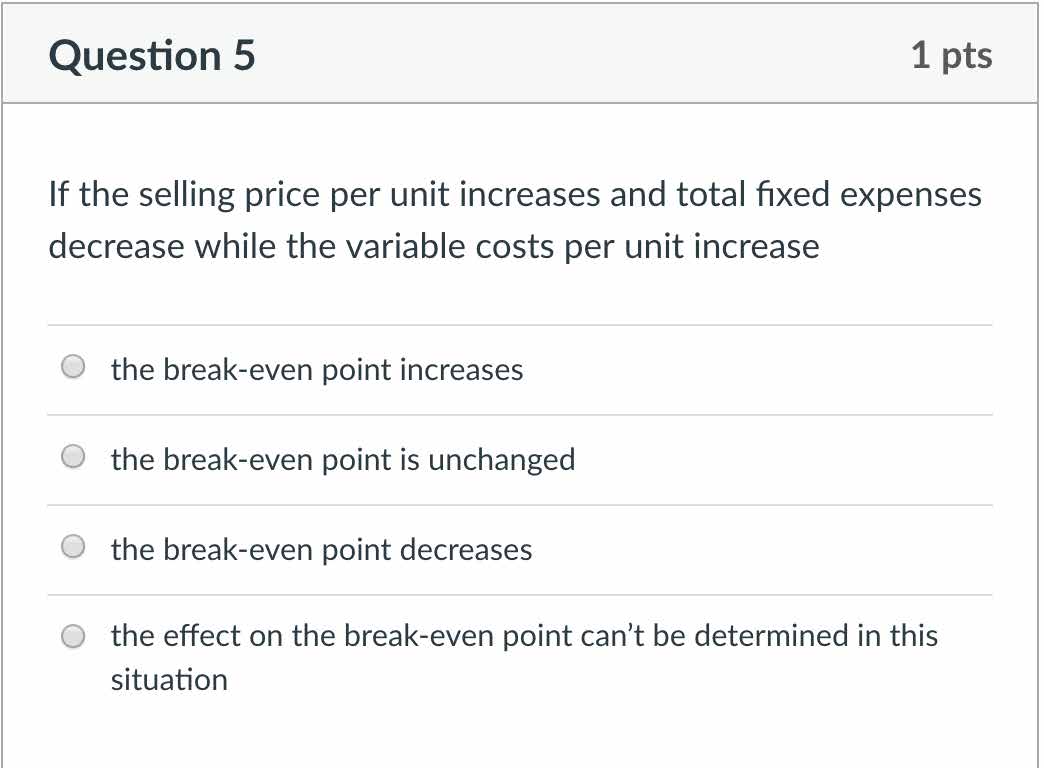Select the "can't be determined" radio button

(73, 636)
